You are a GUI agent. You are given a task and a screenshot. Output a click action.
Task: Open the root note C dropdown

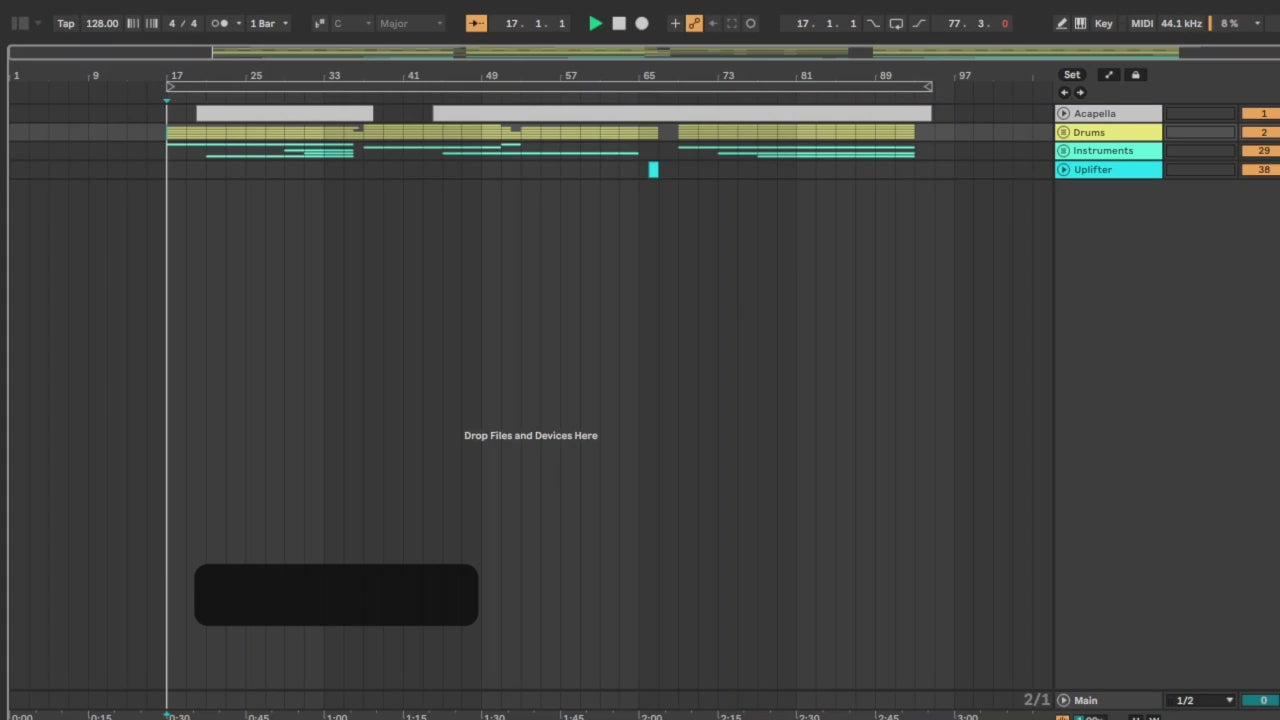352,23
